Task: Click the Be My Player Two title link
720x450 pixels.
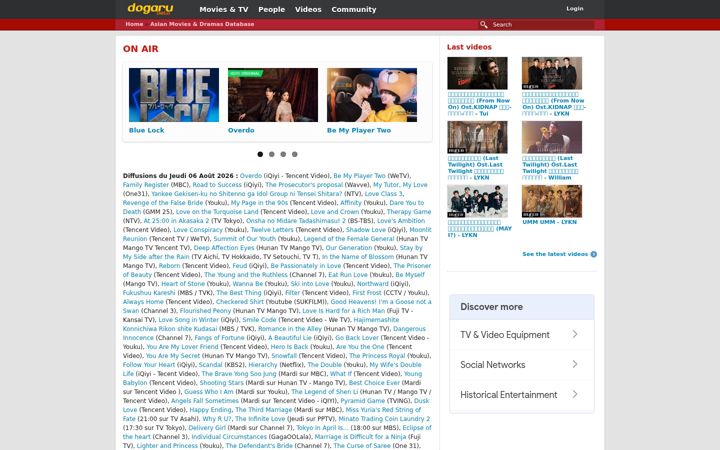Action: coord(359,130)
